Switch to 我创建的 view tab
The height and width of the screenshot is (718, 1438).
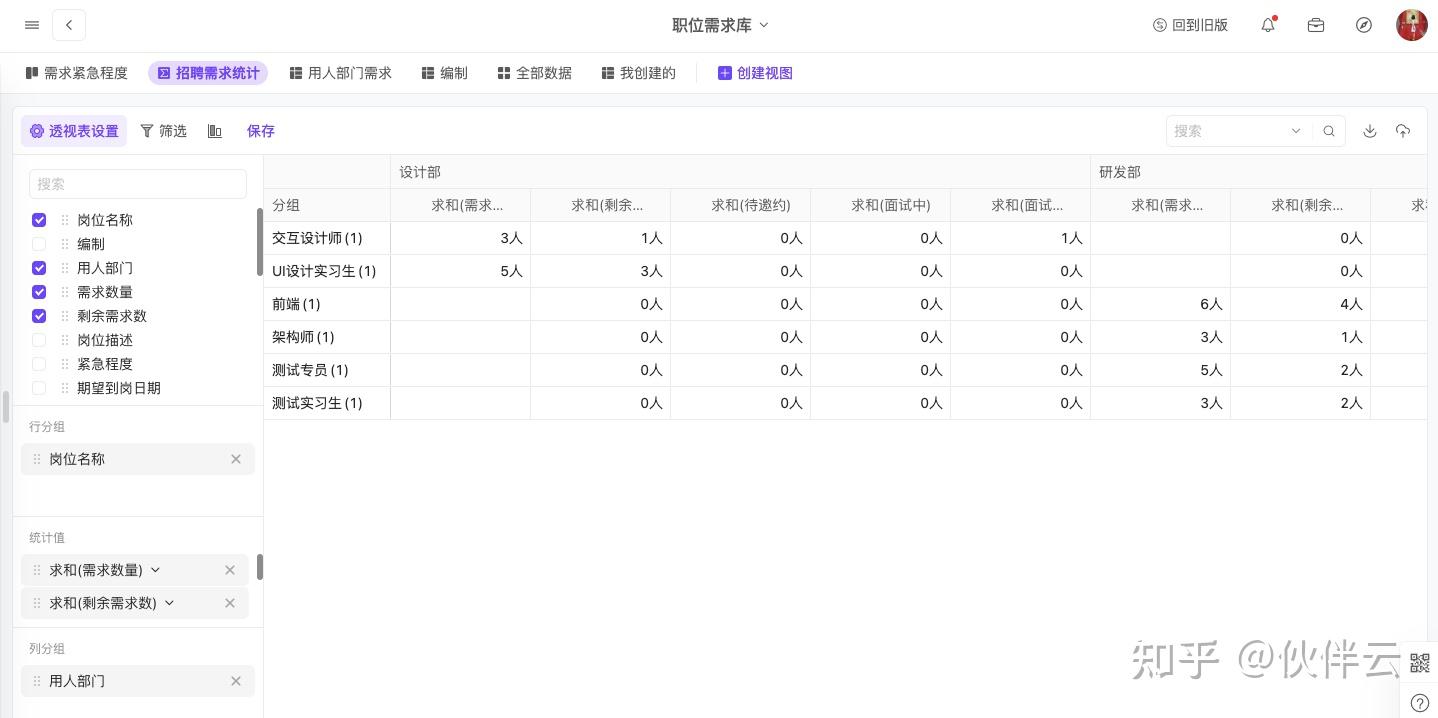coord(639,73)
